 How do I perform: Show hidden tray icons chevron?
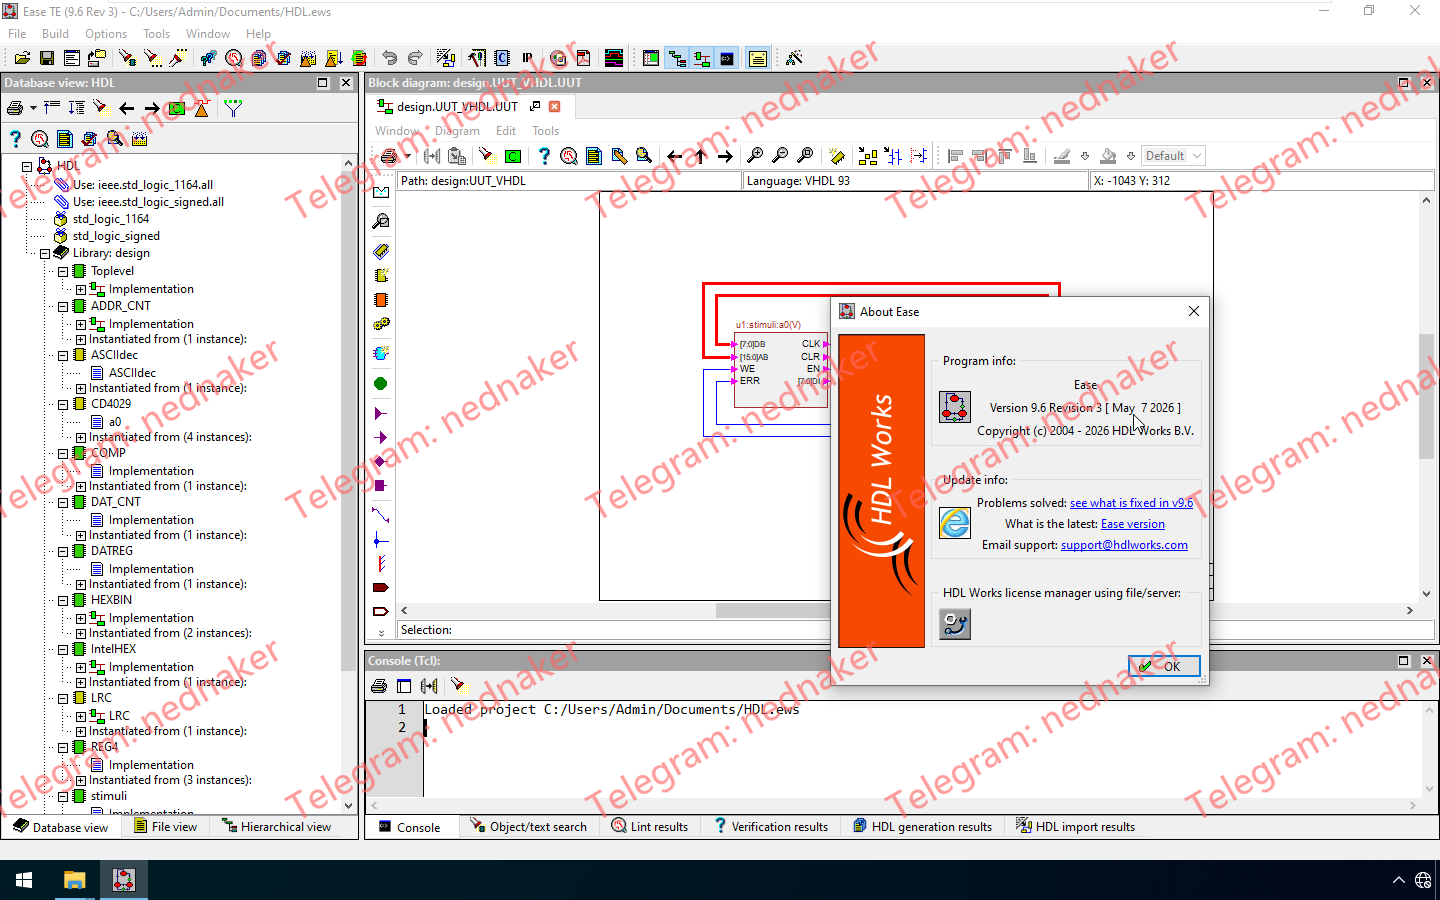(1398, 880)
